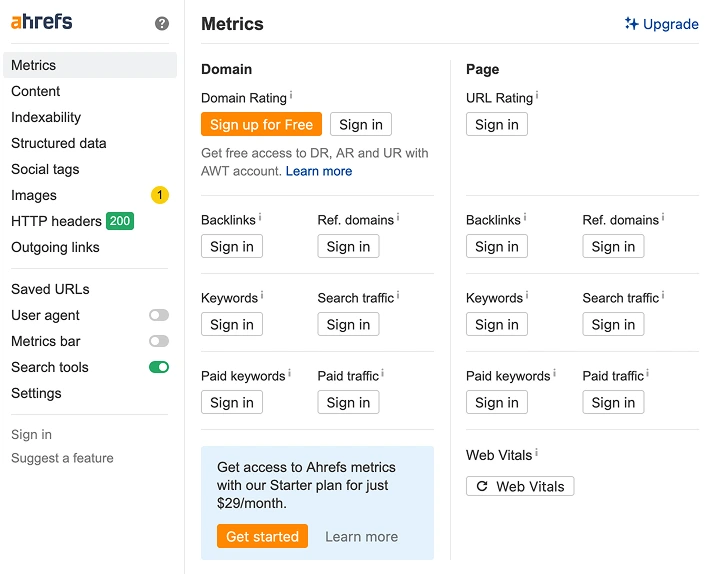The width and height of the screenshot is (709, 574).
Task: Open Suggest a feature link
Action: click(x=62, y=458)
